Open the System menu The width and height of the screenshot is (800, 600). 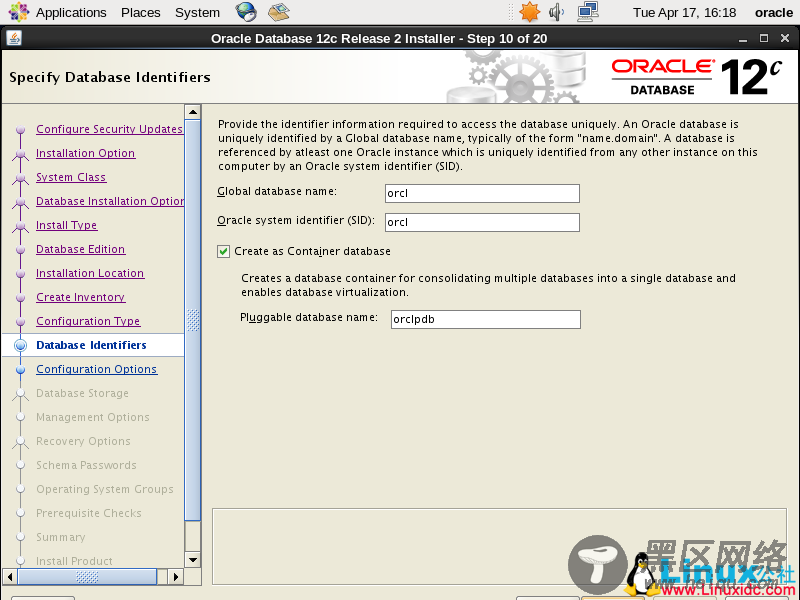pos(197,12)
